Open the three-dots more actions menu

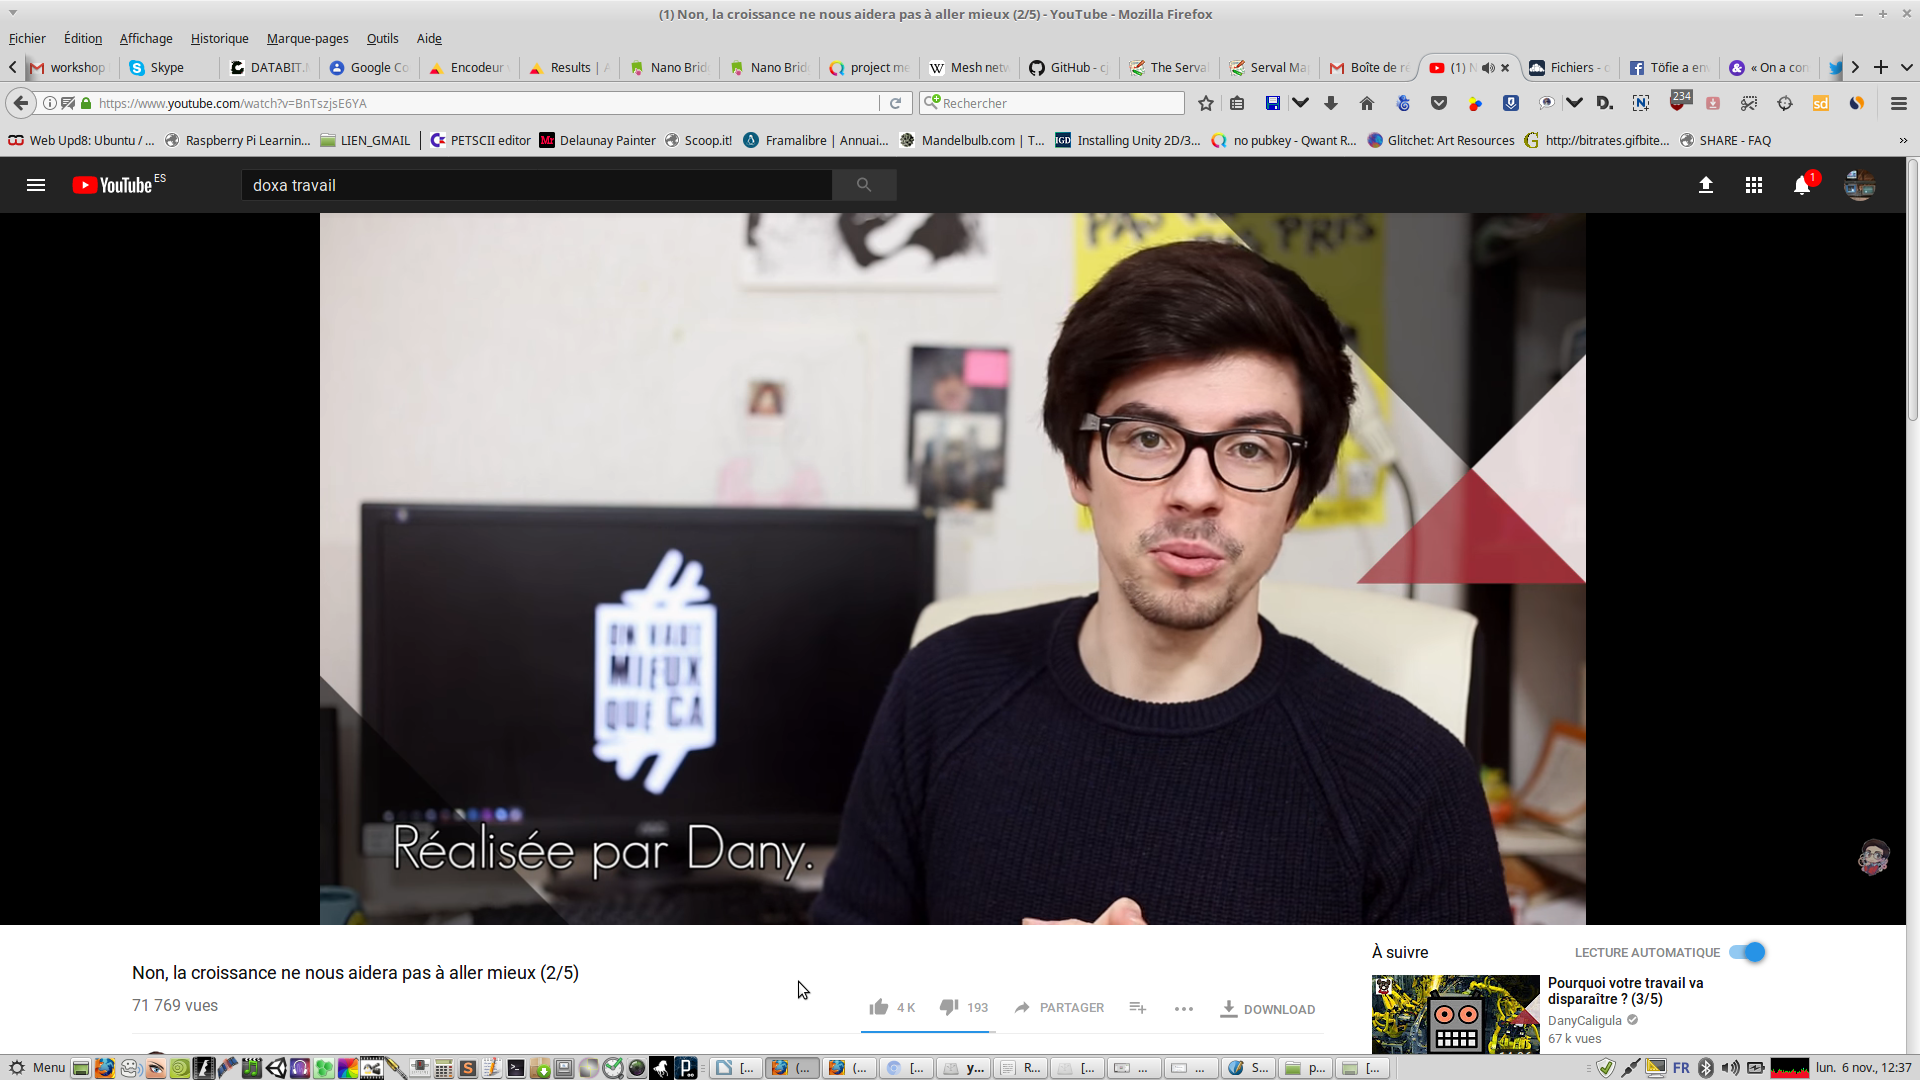1184,1008
